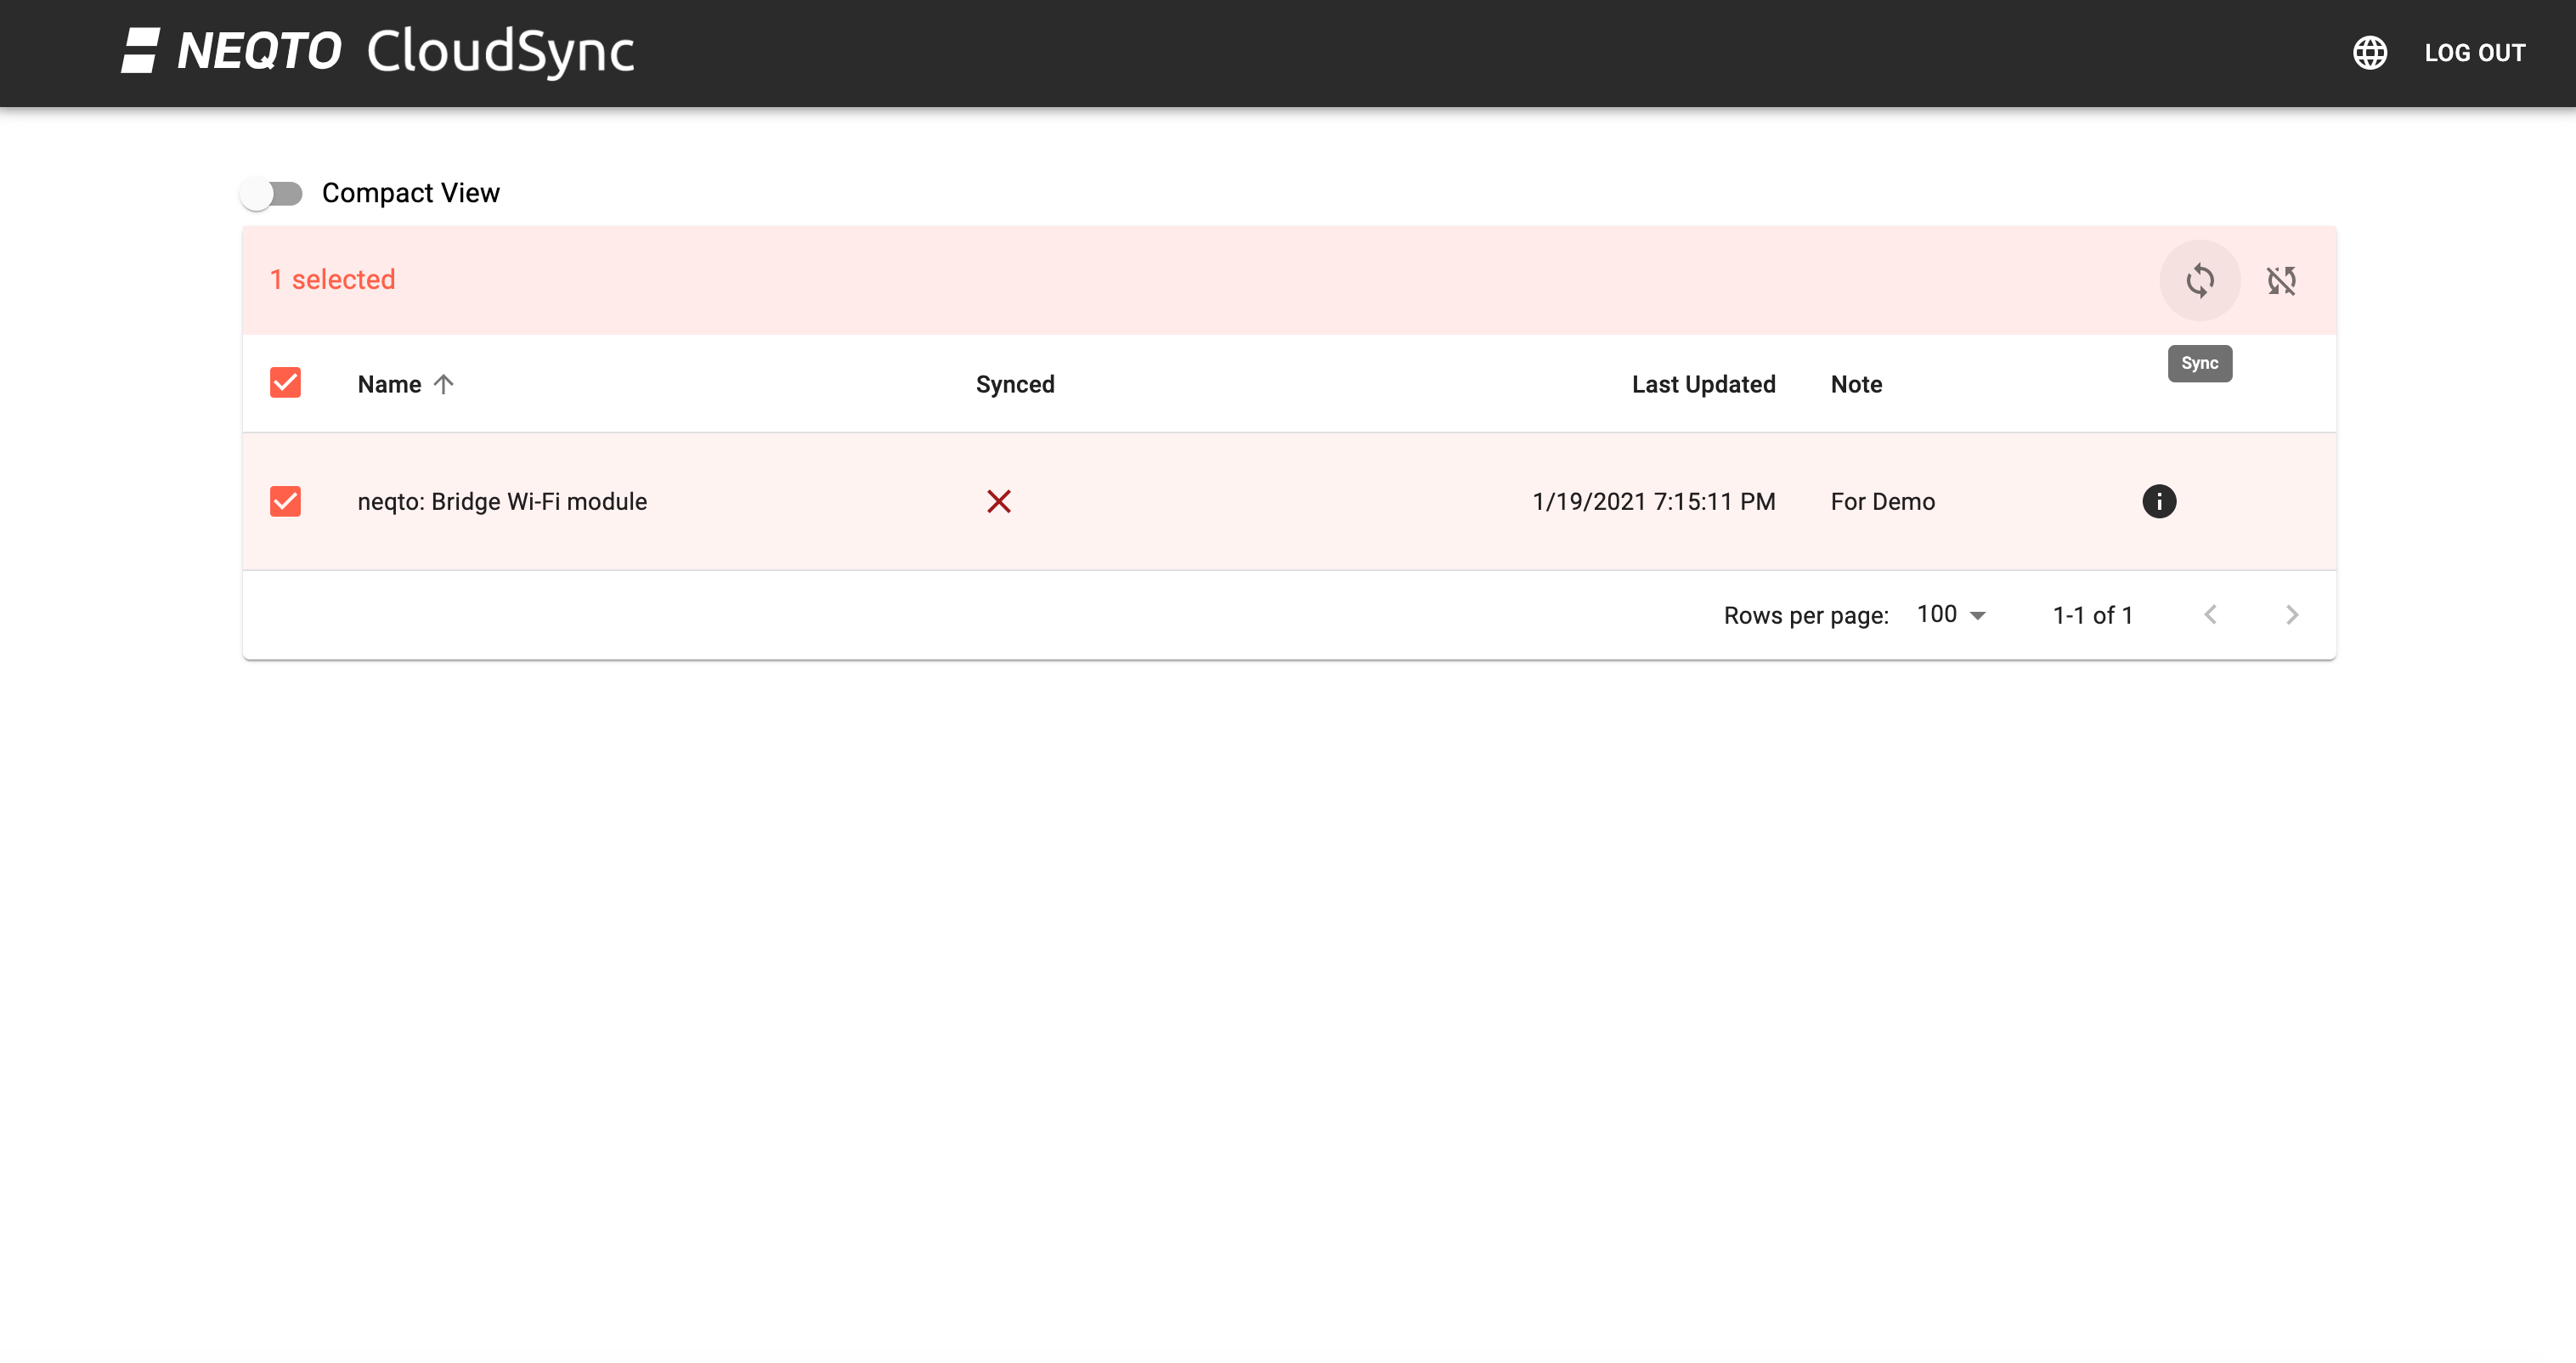Screen dimensions: 2576x1363
Task: Toggle the Compact View switch
Action: pyautogui.click(x=271, y=193)
